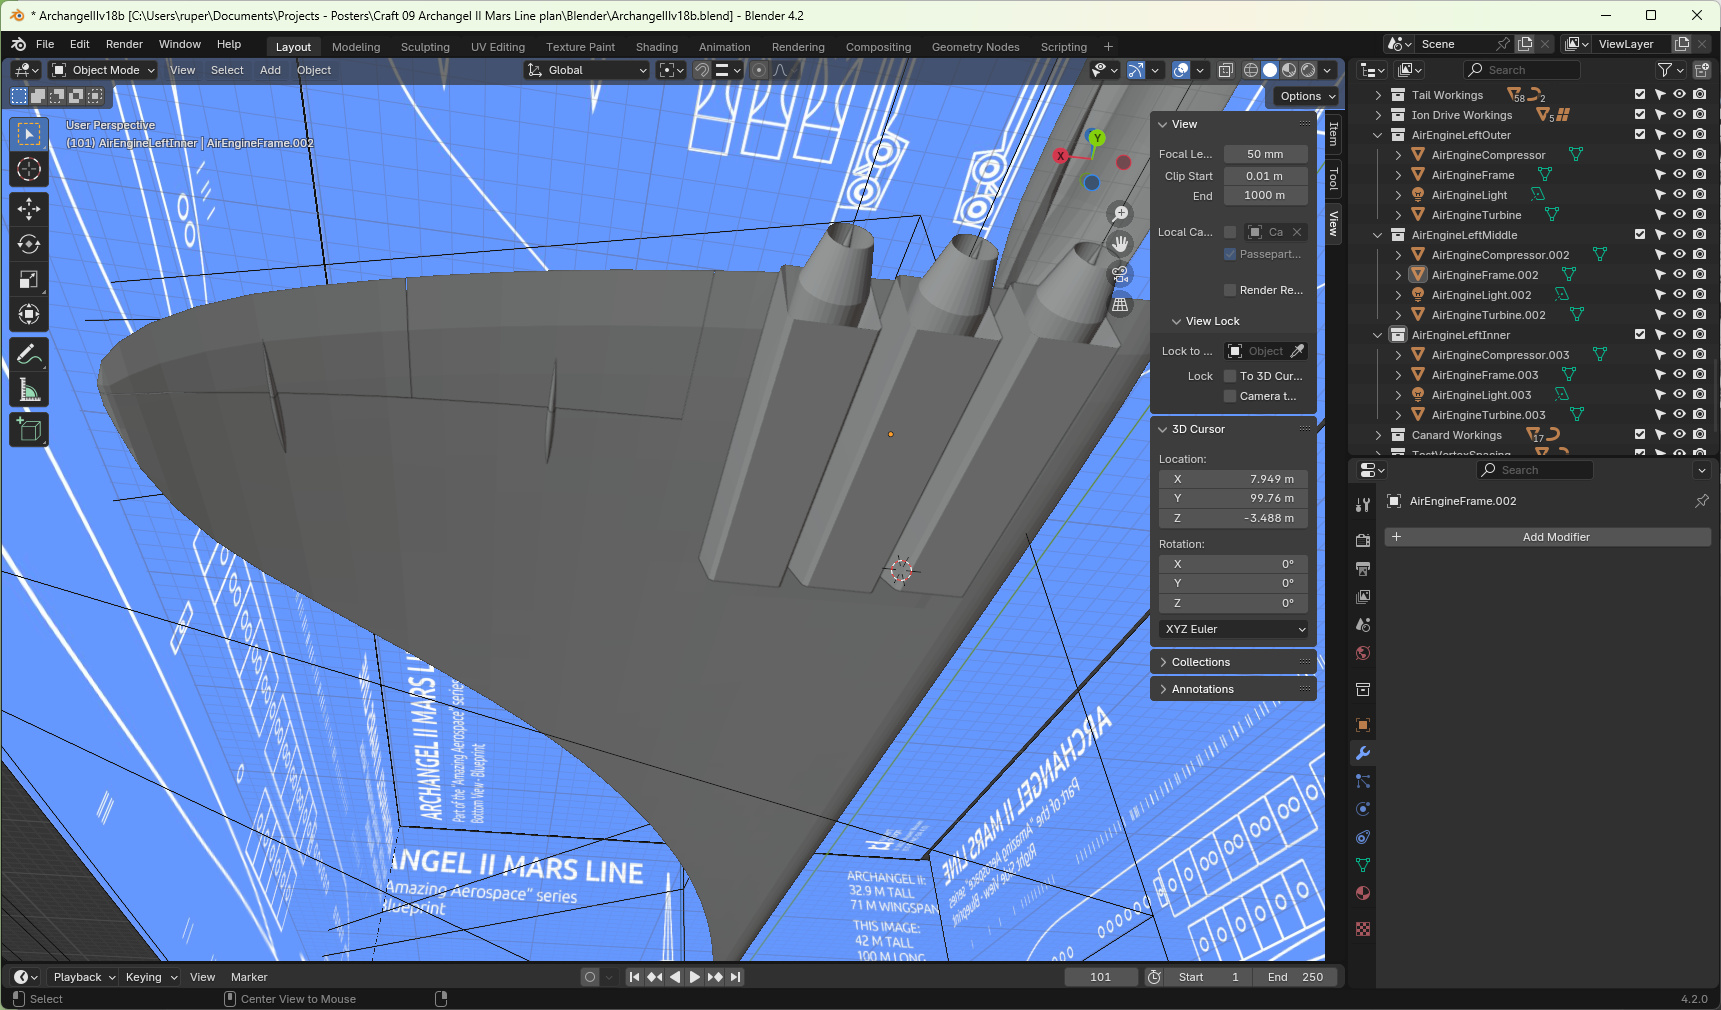Select the Annotate tool
The width and height of the screenshot is (1721, 1010).
[29, 354]
